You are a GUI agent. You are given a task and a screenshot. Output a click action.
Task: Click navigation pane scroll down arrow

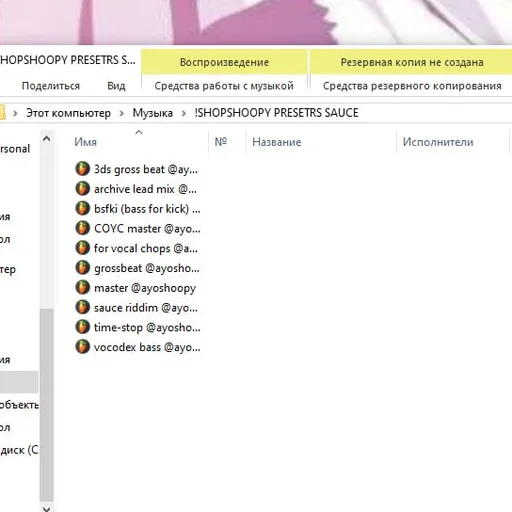click(x=47, y=508)
